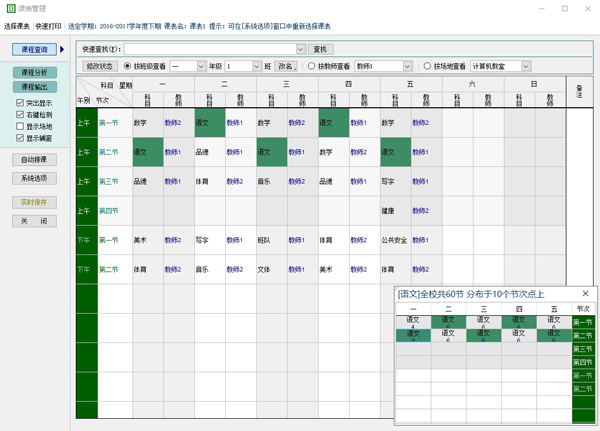600x431 pixels.
Task: Click 品德 cell on Monday third period
Action: [148, 181]
